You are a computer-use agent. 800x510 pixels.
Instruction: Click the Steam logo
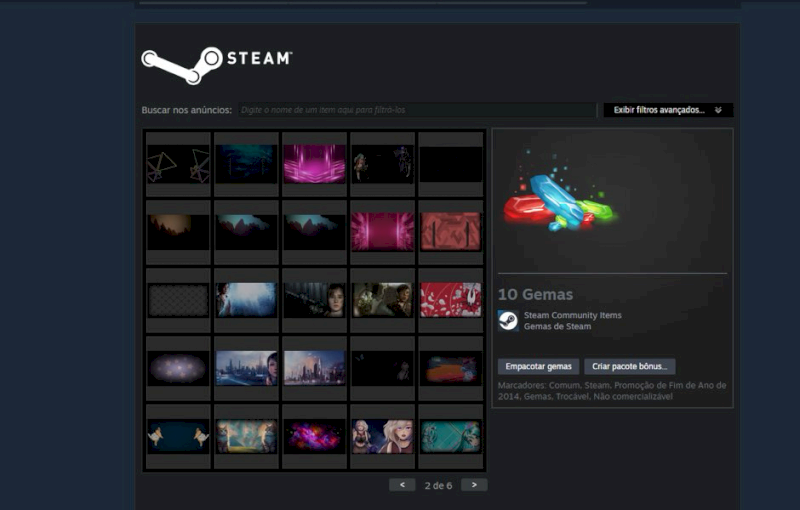pyautogui.click(x=216, y=65)
